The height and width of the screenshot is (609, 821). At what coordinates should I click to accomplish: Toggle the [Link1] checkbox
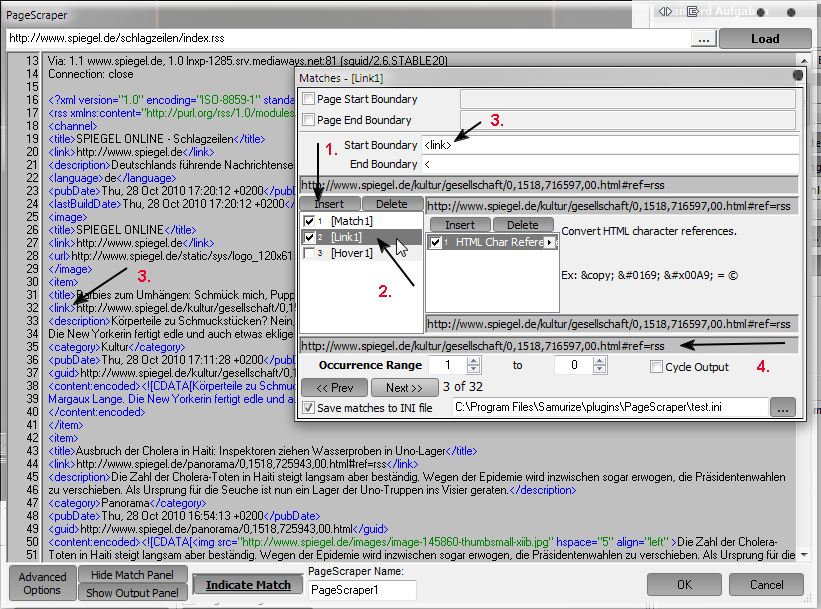tap(309, 237)
